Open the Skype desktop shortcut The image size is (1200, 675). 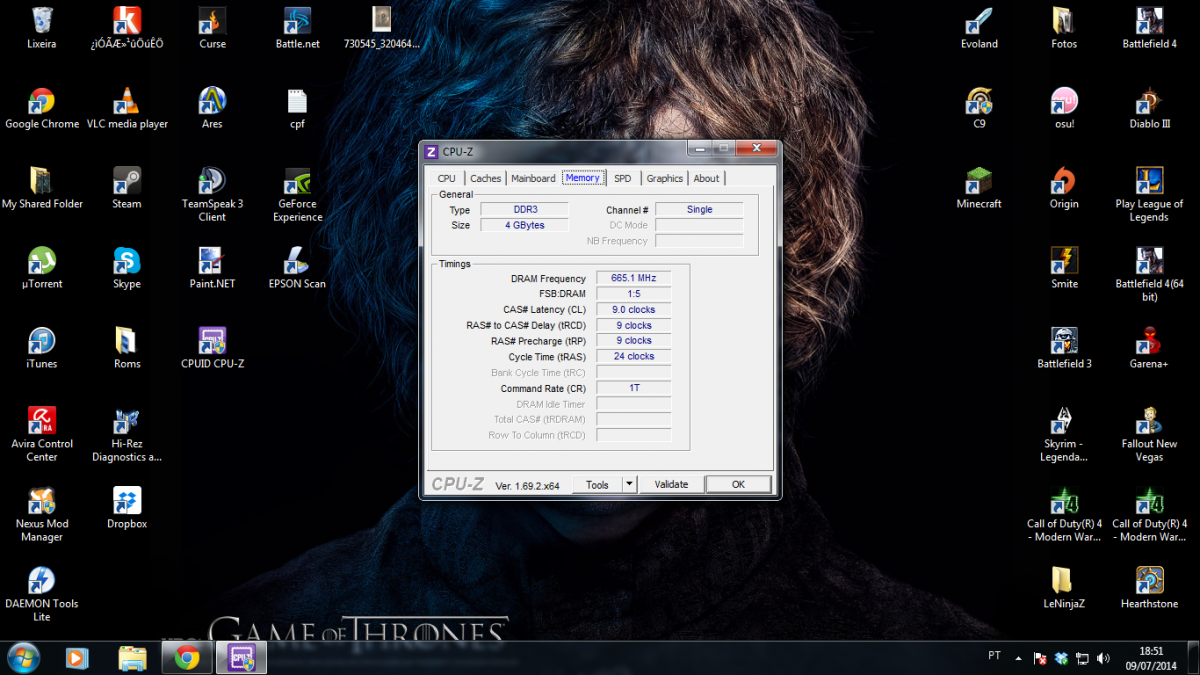pos(127,268)
